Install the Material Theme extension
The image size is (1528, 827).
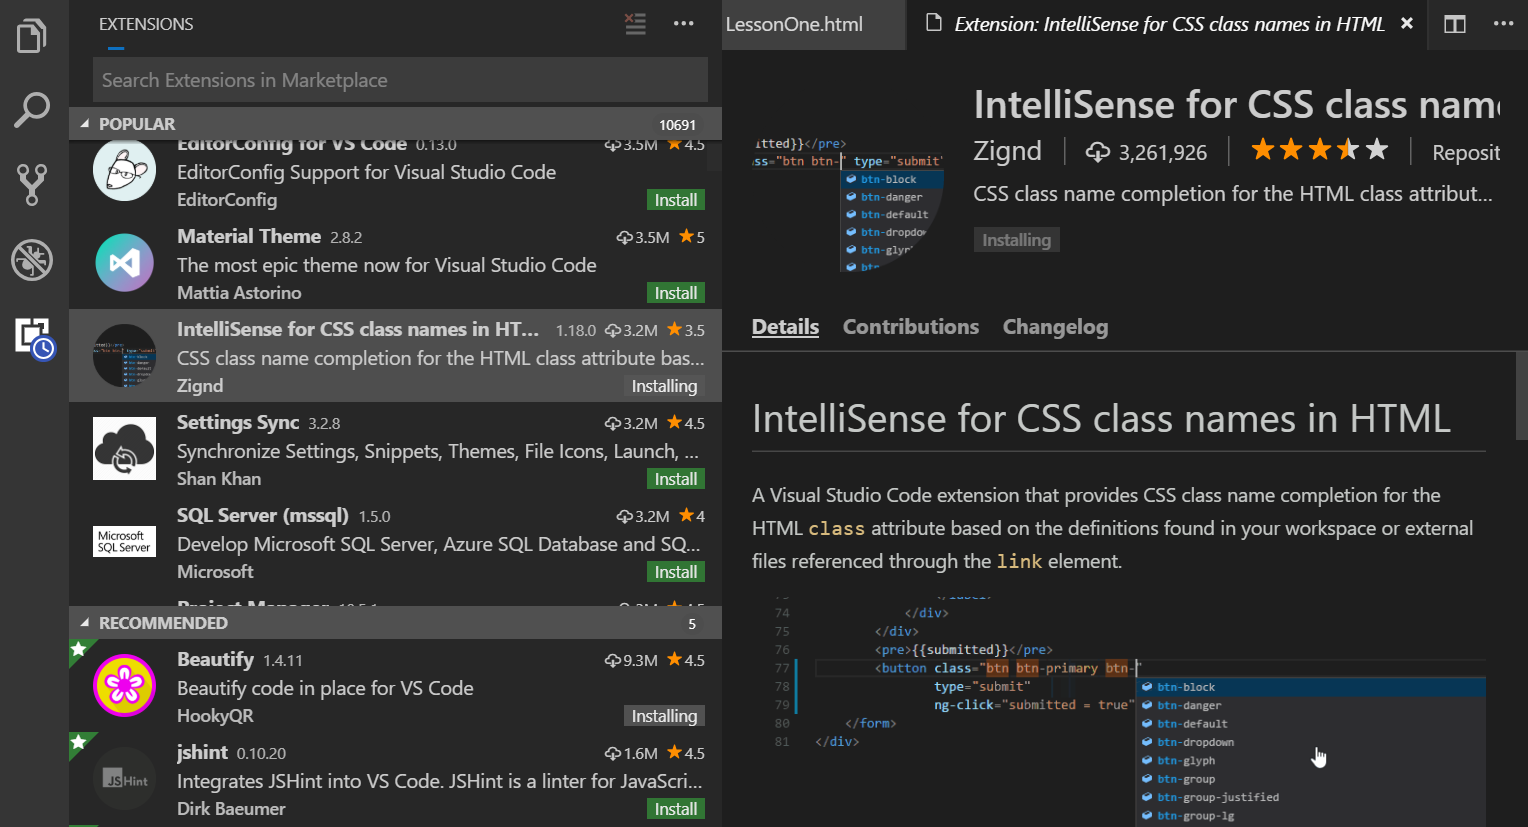coord(676,293)
